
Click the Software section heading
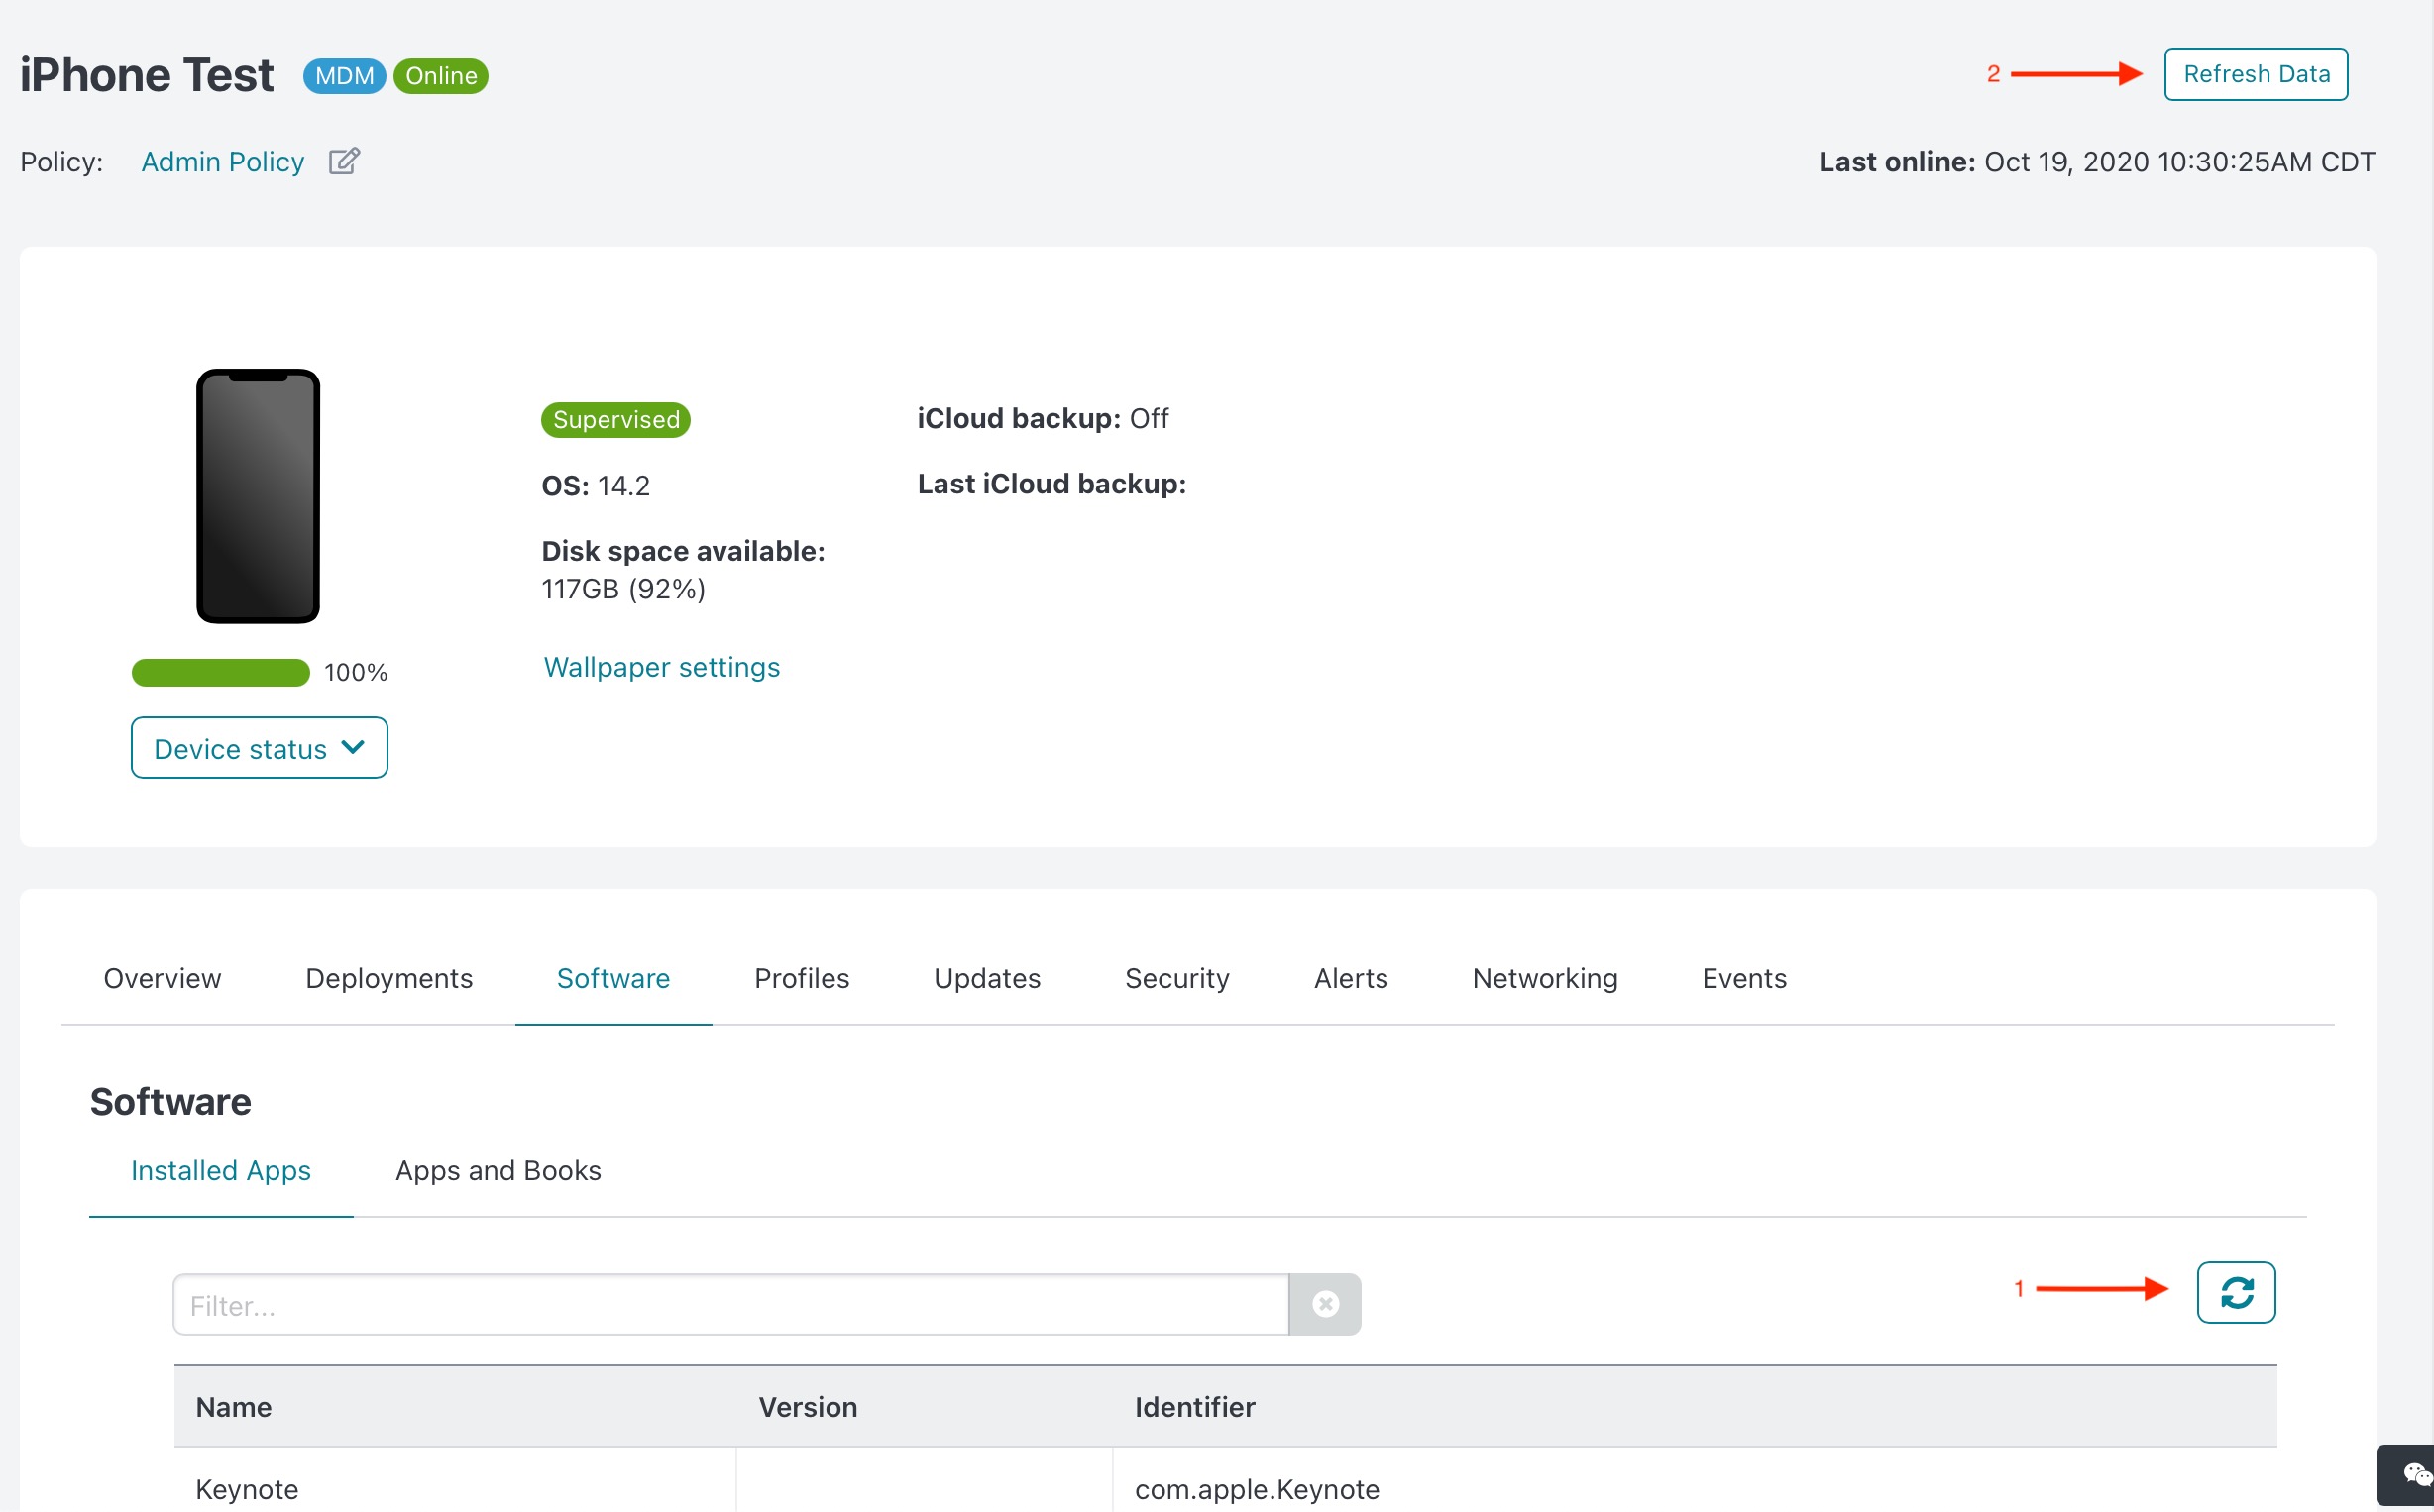(170, 1101)
